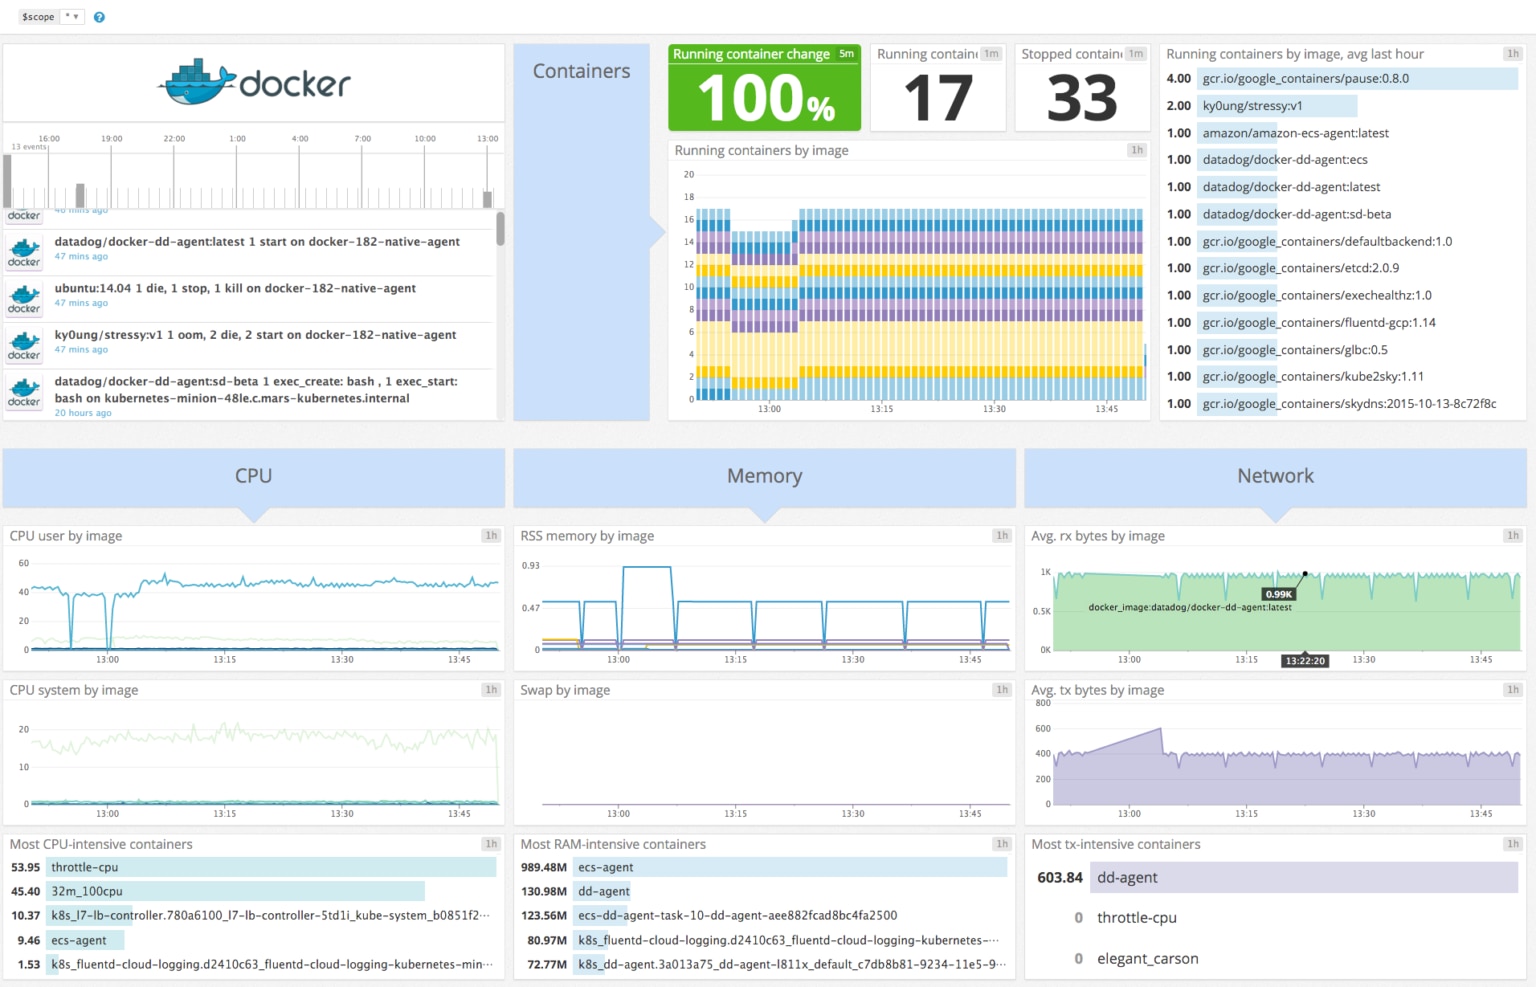This screenshot has height=987, width=1536.
Task: Click the Containers section header
Action: pyautogui.click(x=581, y=70)
